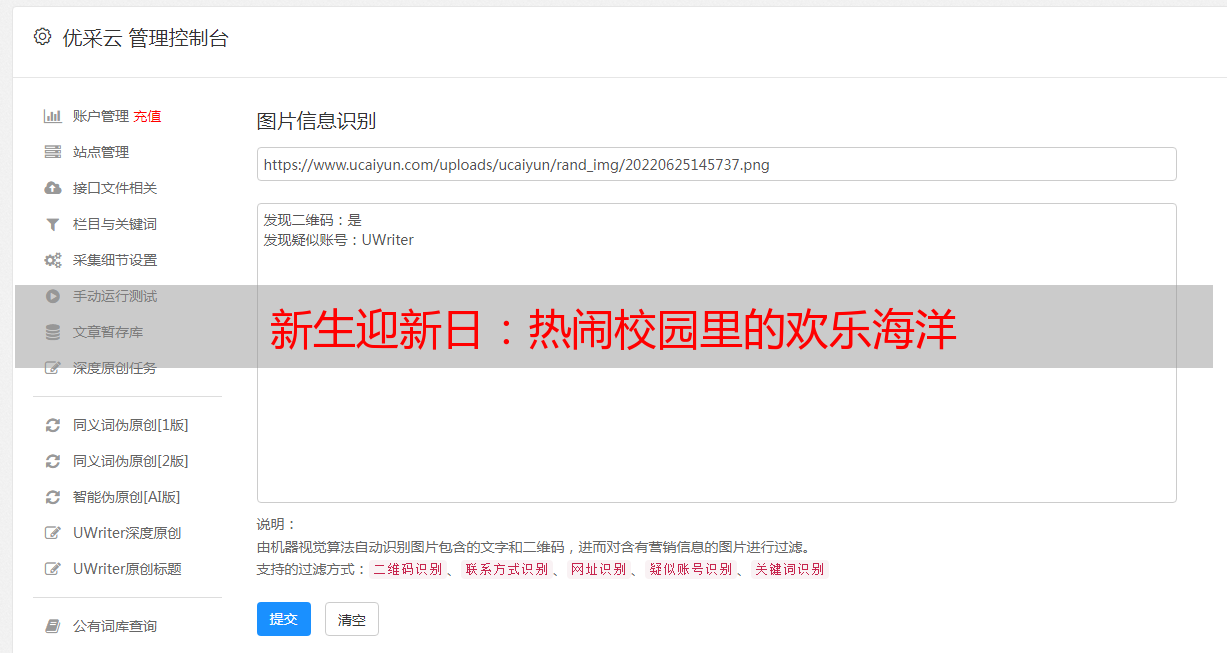Click the refresh icon for 同义词伪原创[2版]
The width and height of the screenshot is (1227, 653).
pos(53,461)
